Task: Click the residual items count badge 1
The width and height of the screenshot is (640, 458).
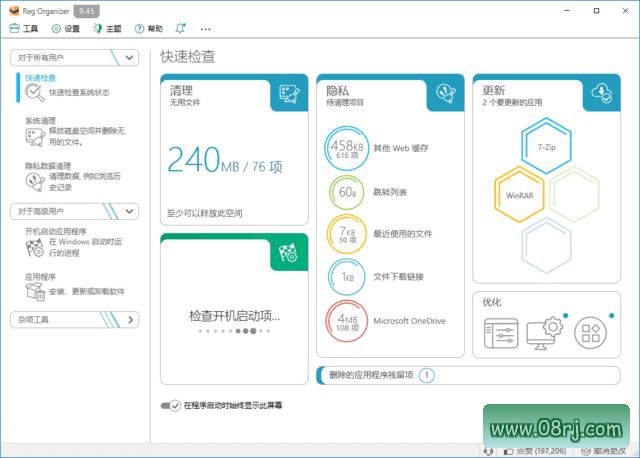Action: tap(427, 375)
